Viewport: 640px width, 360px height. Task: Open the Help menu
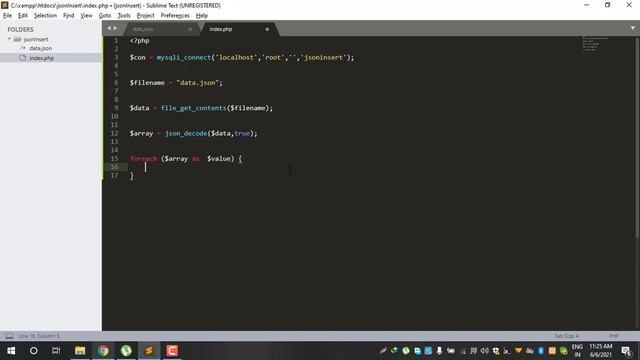coord(202,16)
